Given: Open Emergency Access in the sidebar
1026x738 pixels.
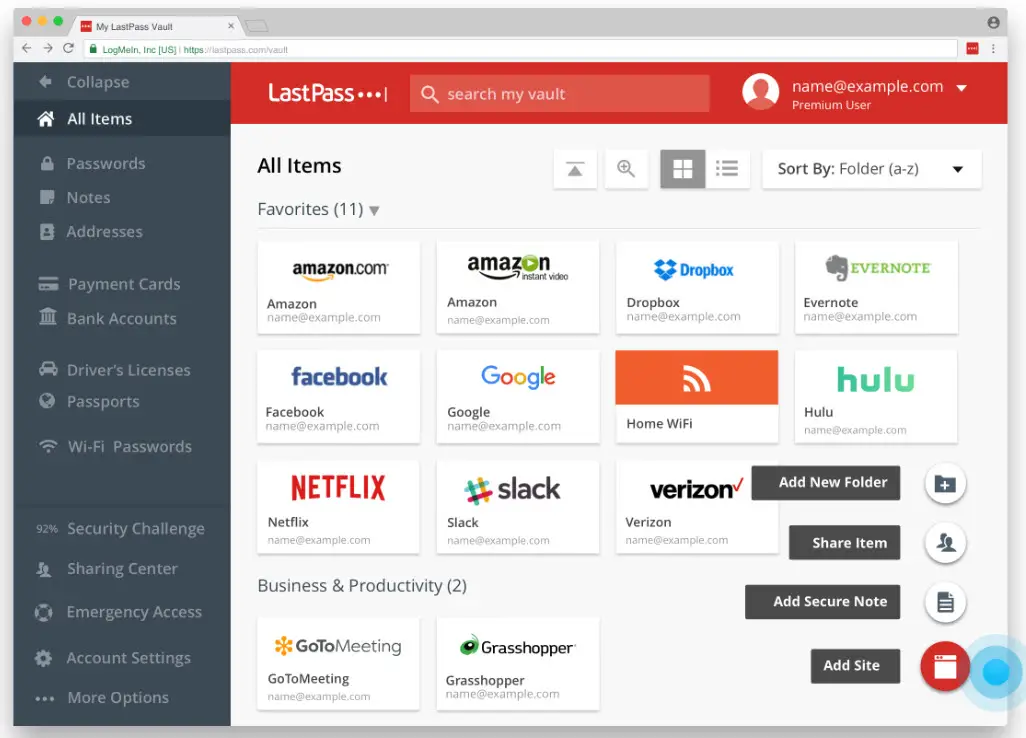Looking at the screenshot, I should tap(134, 612).
